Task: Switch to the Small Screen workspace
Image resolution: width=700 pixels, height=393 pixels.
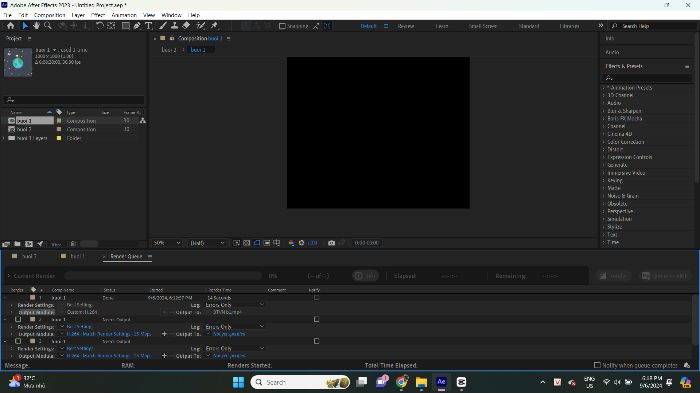Action: pos(483,26)
